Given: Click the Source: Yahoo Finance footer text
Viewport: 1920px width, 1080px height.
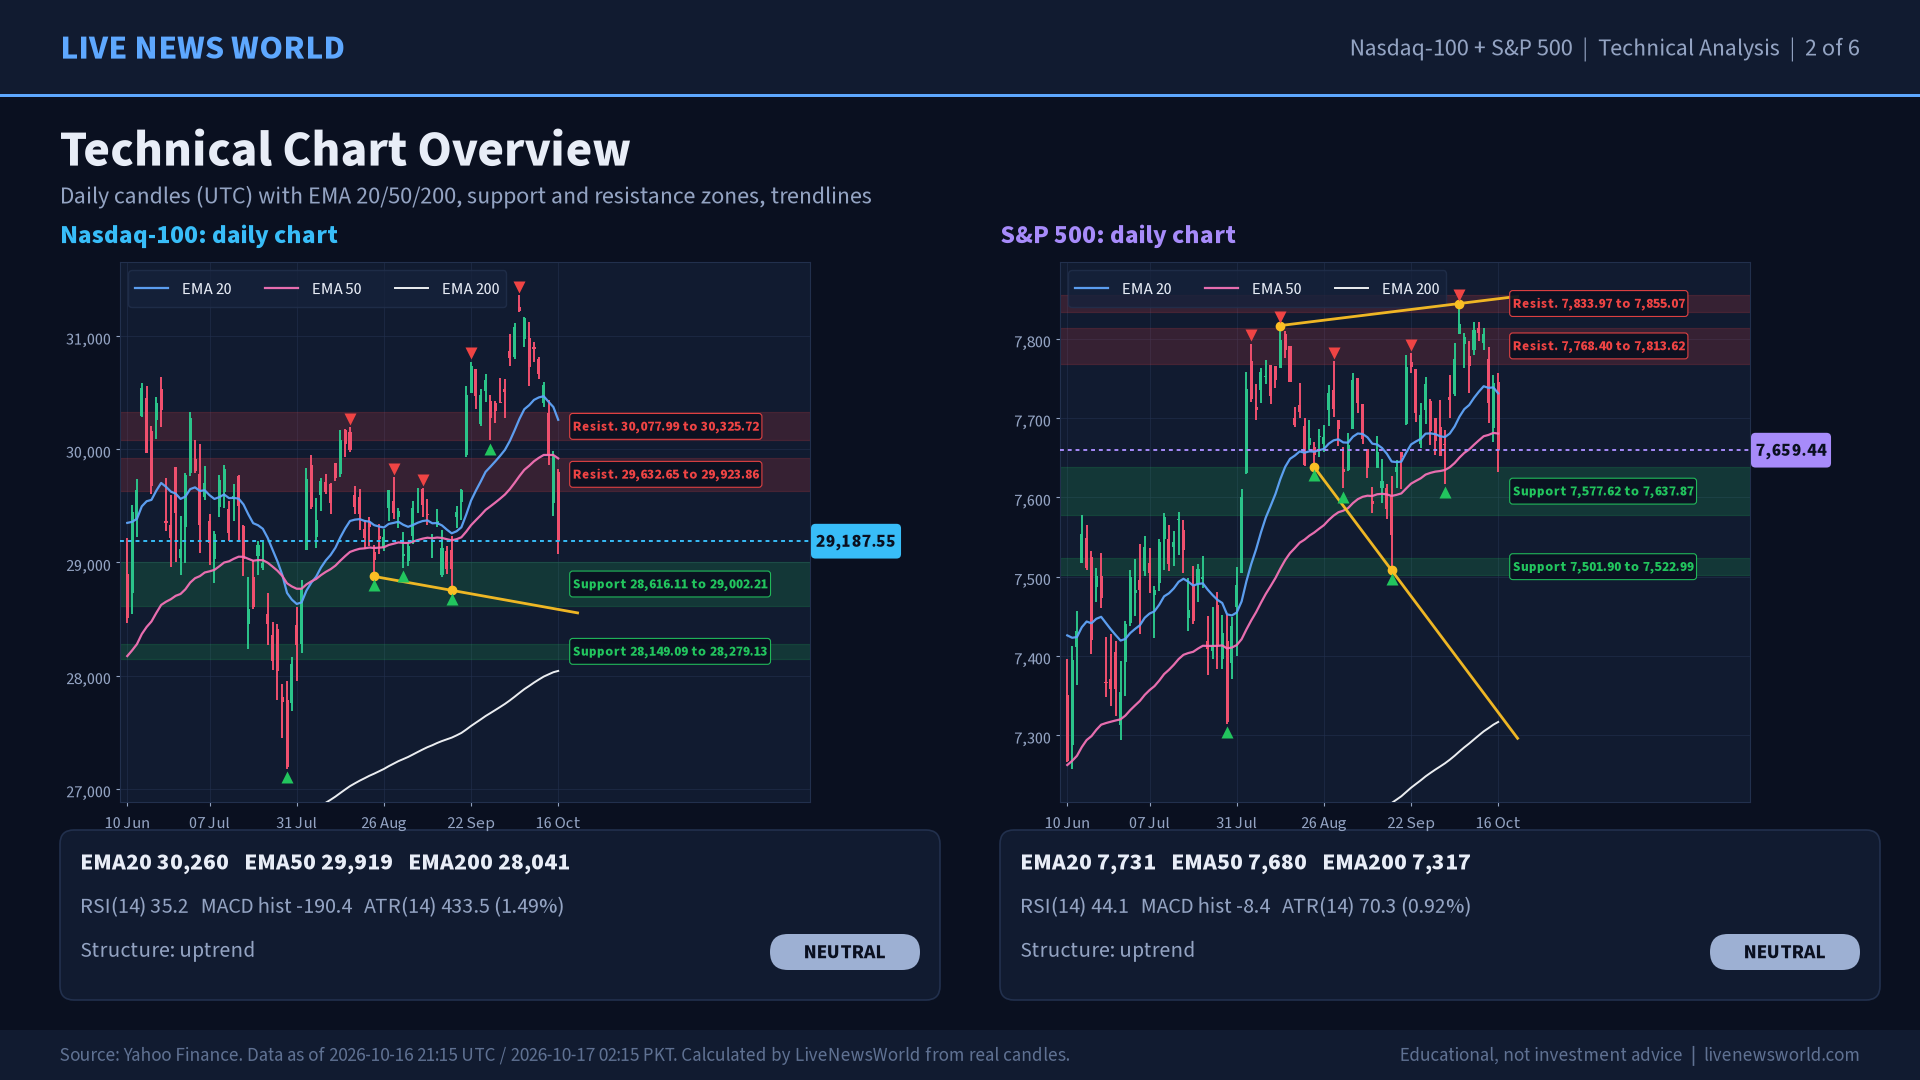Looking at the screenshot, I should pos(565,1055).
